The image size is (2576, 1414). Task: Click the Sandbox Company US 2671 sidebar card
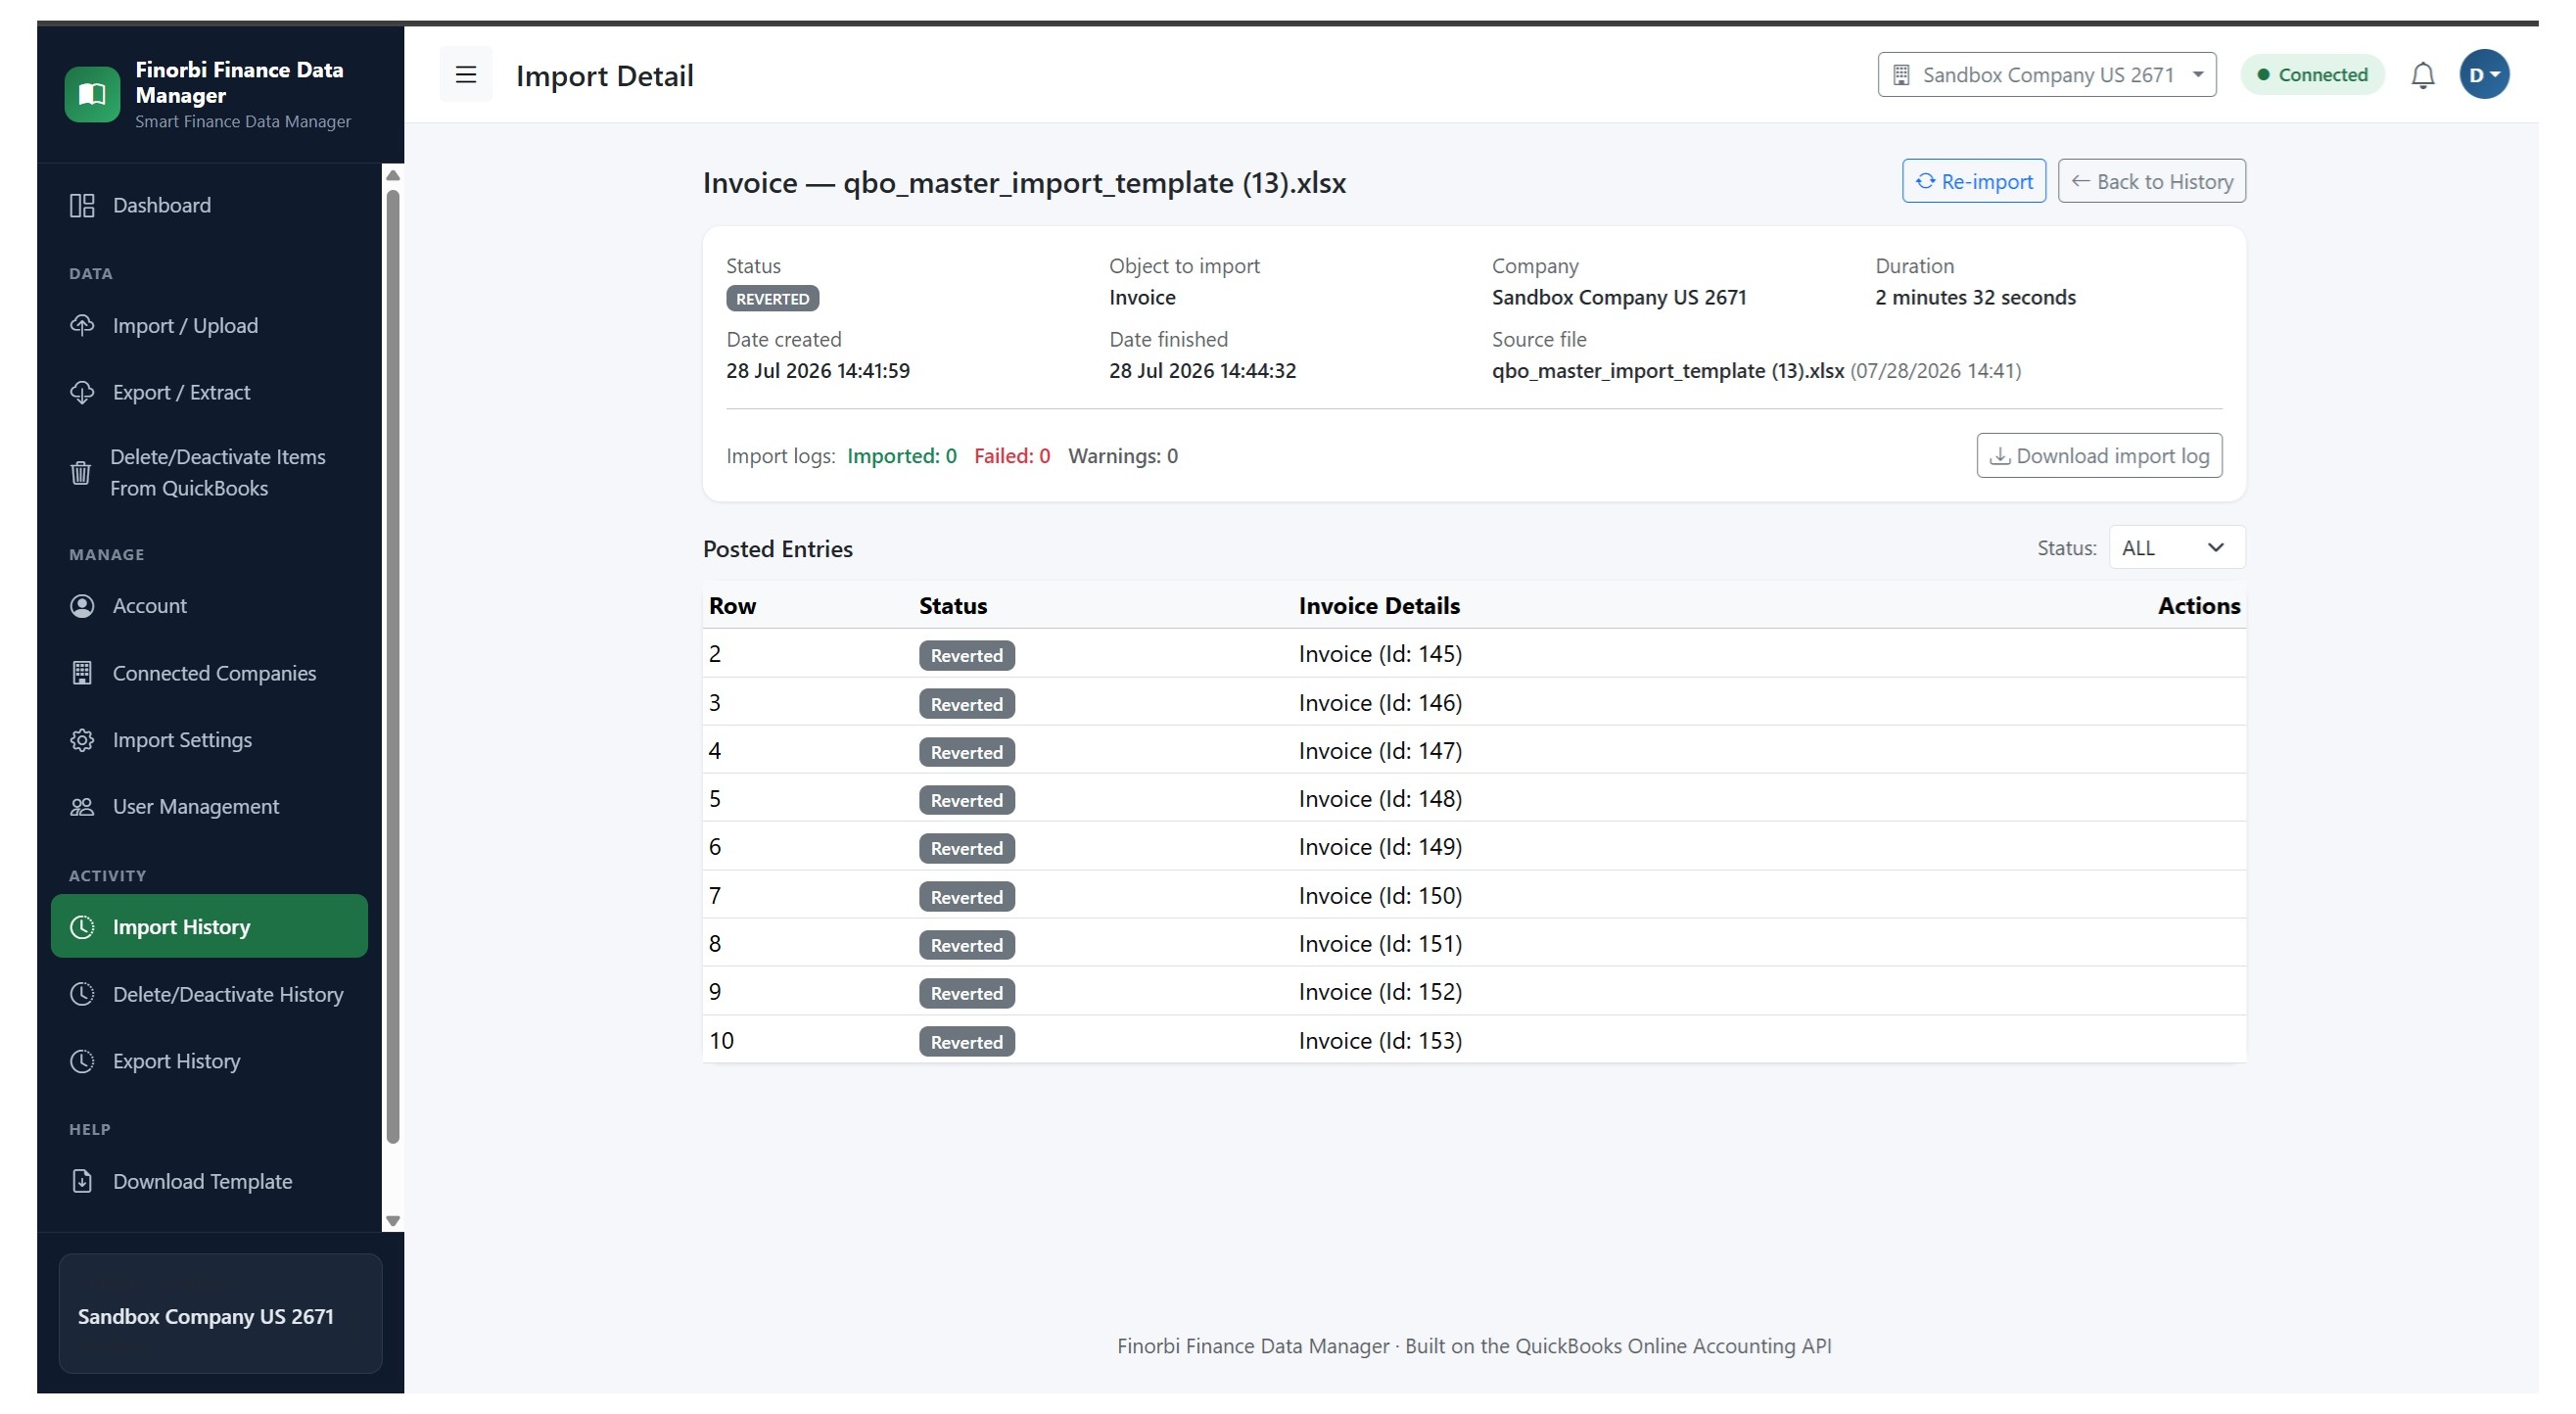[x=220, y=1315]
